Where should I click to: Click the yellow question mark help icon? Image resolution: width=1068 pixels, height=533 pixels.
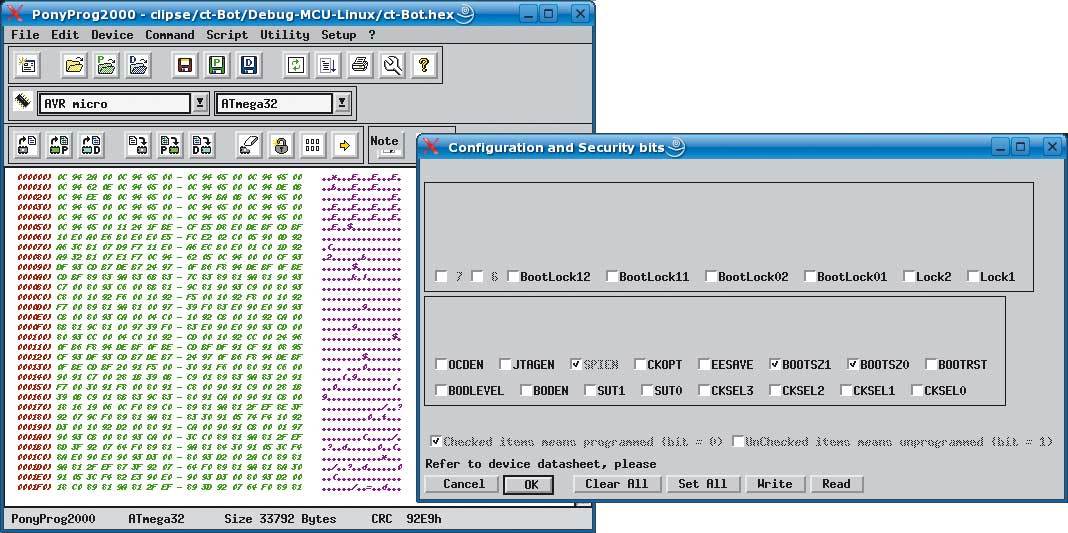[424, 66]
